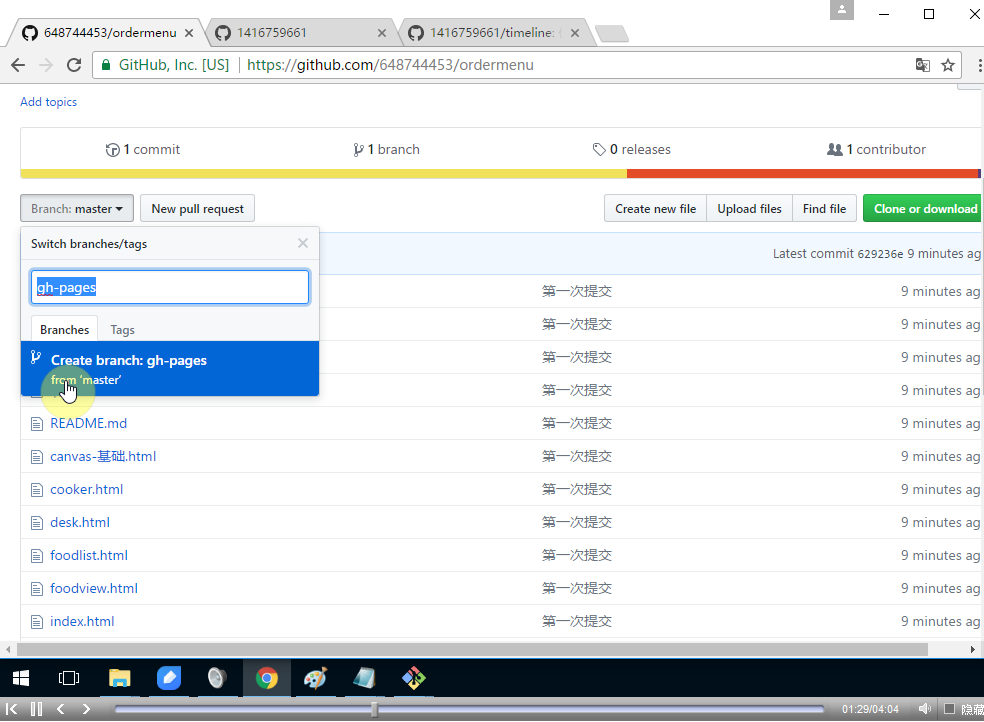Viewport: 984px width, 722px height.
Task: Switch to the 1416759661/timeline browser tab
Action: pyautogui.click(x=492, y=33)
